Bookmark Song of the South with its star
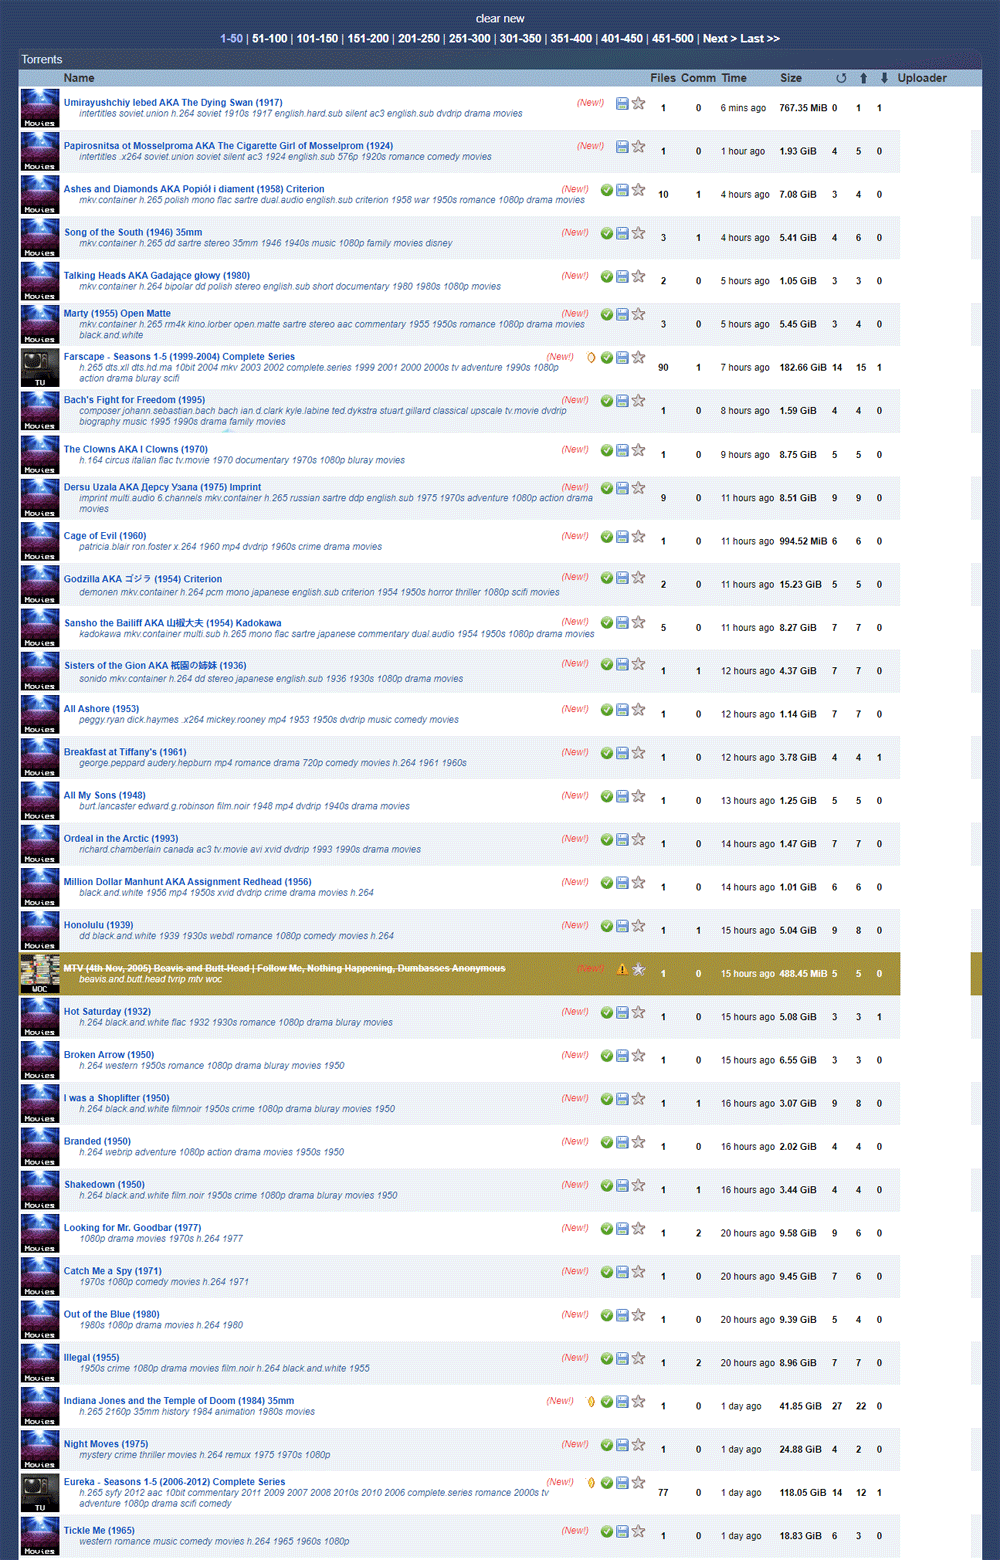The image size is (1000, 1560). coord(638,233)
